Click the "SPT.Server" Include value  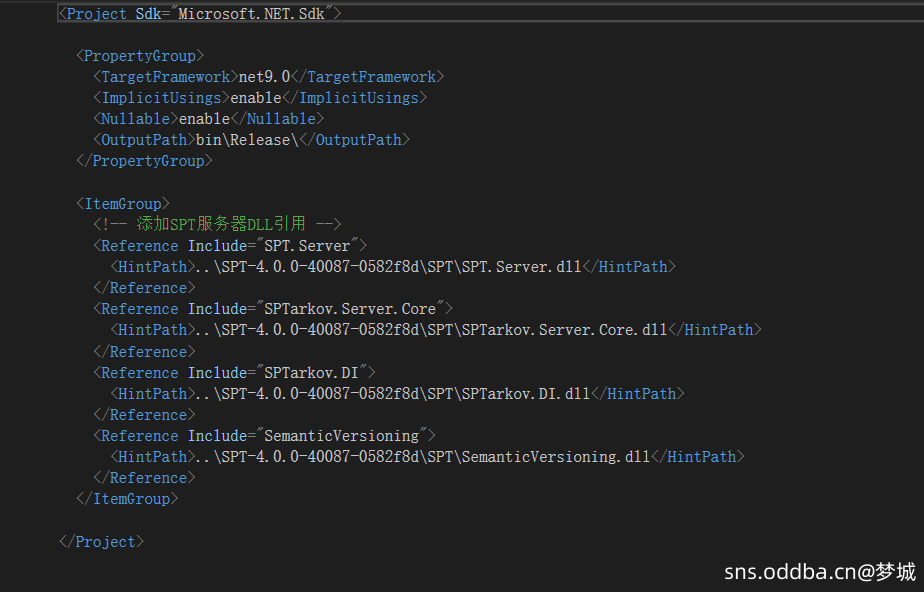click(x=312, y=246)
